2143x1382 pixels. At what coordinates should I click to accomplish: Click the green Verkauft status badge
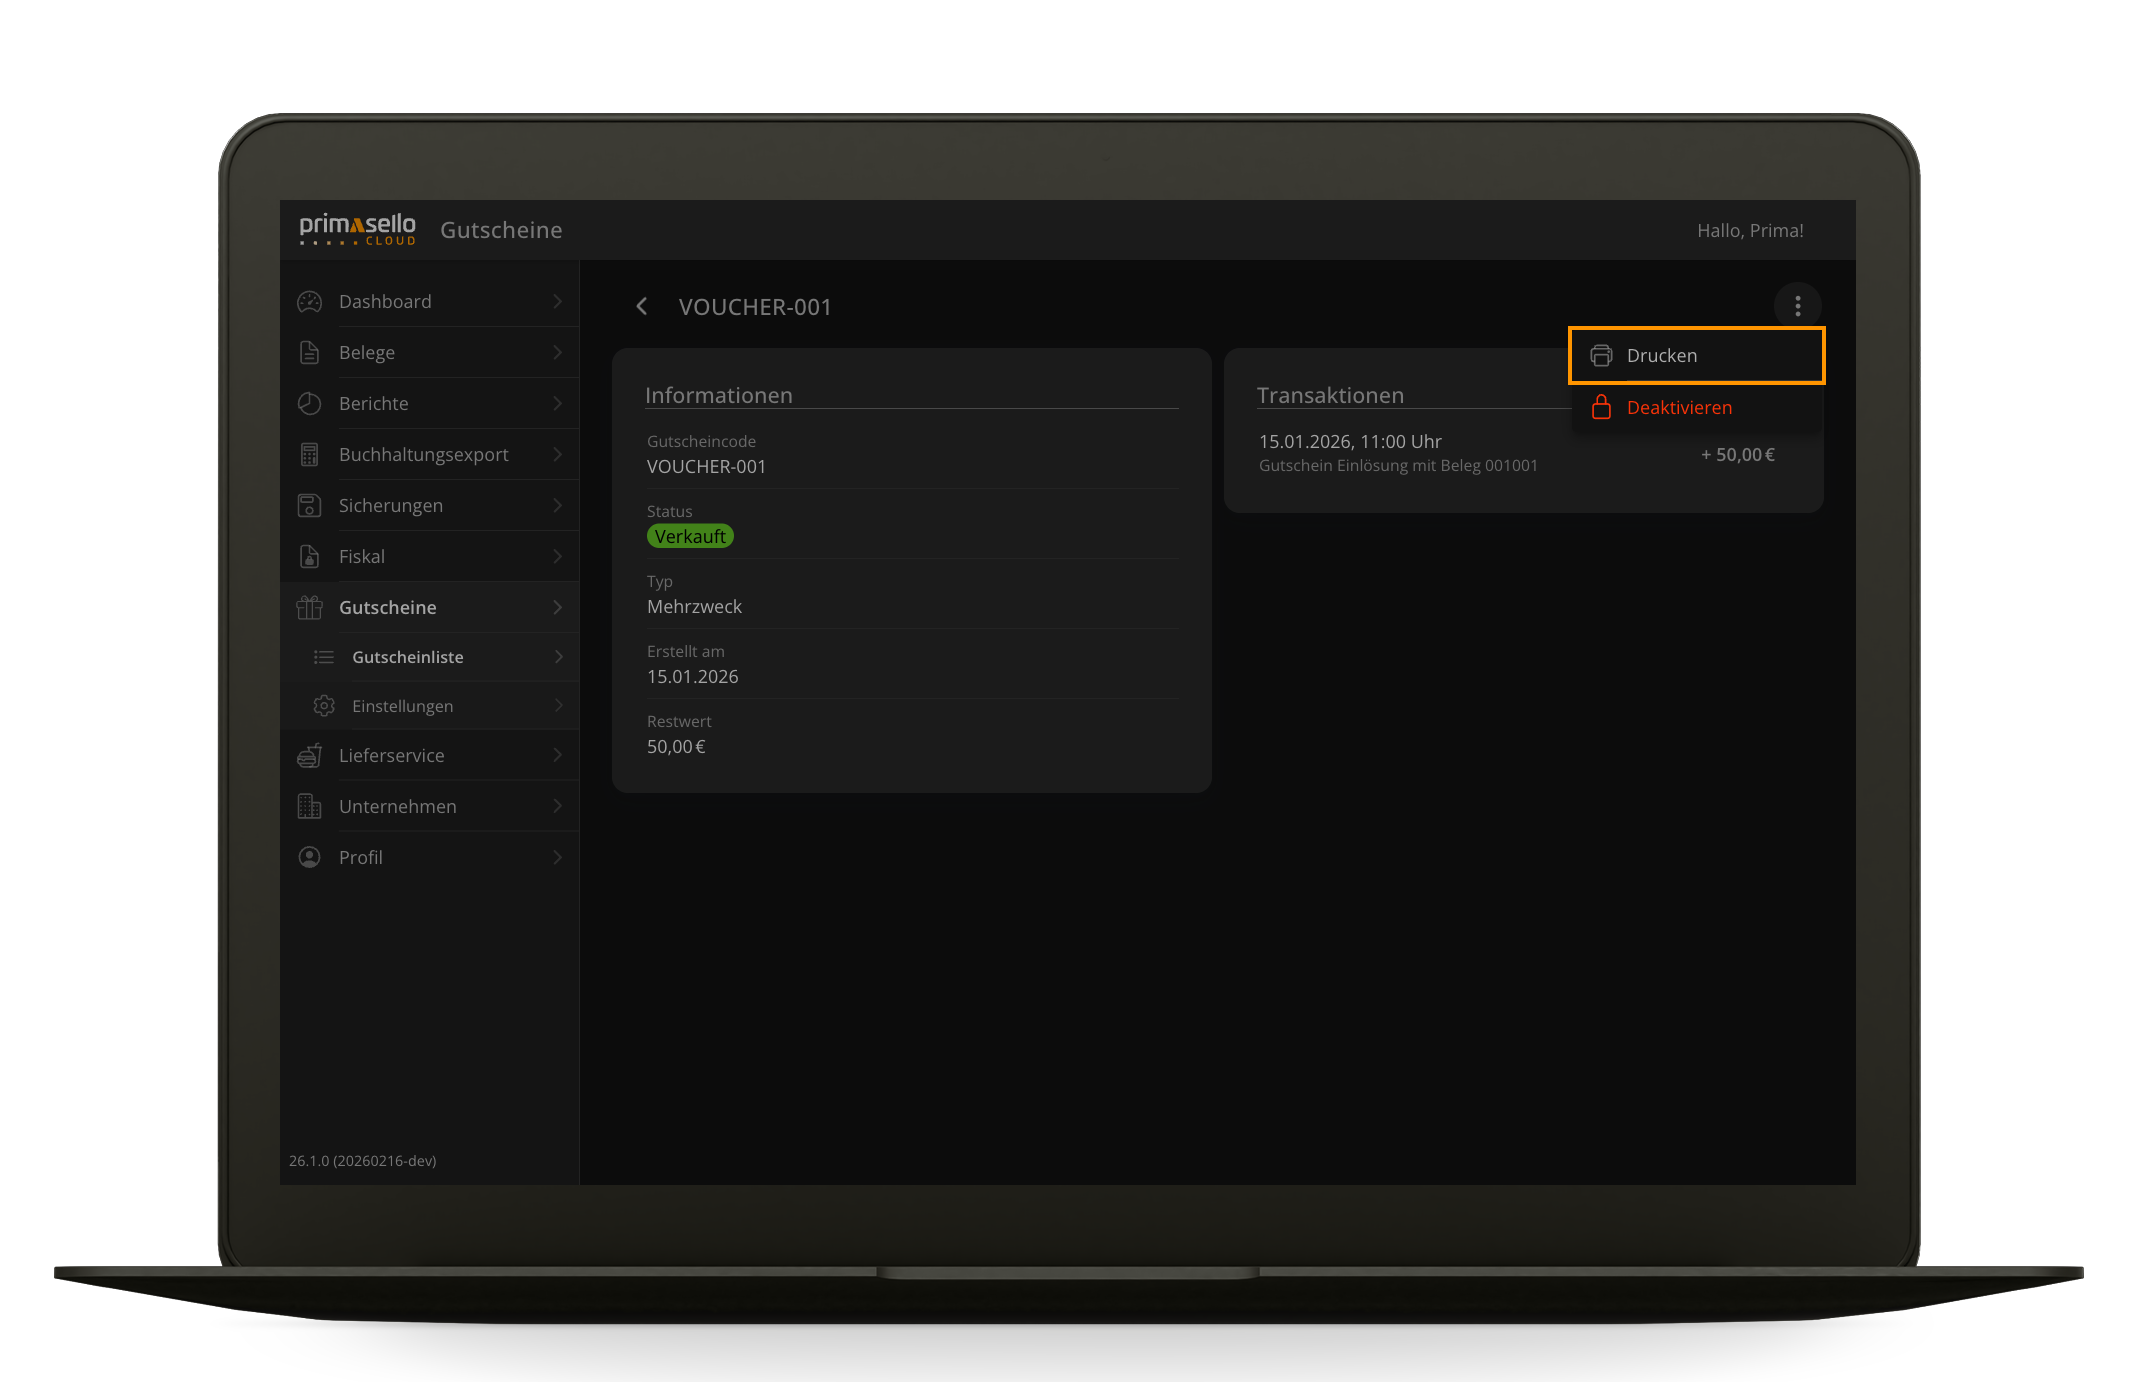point(690,536)
